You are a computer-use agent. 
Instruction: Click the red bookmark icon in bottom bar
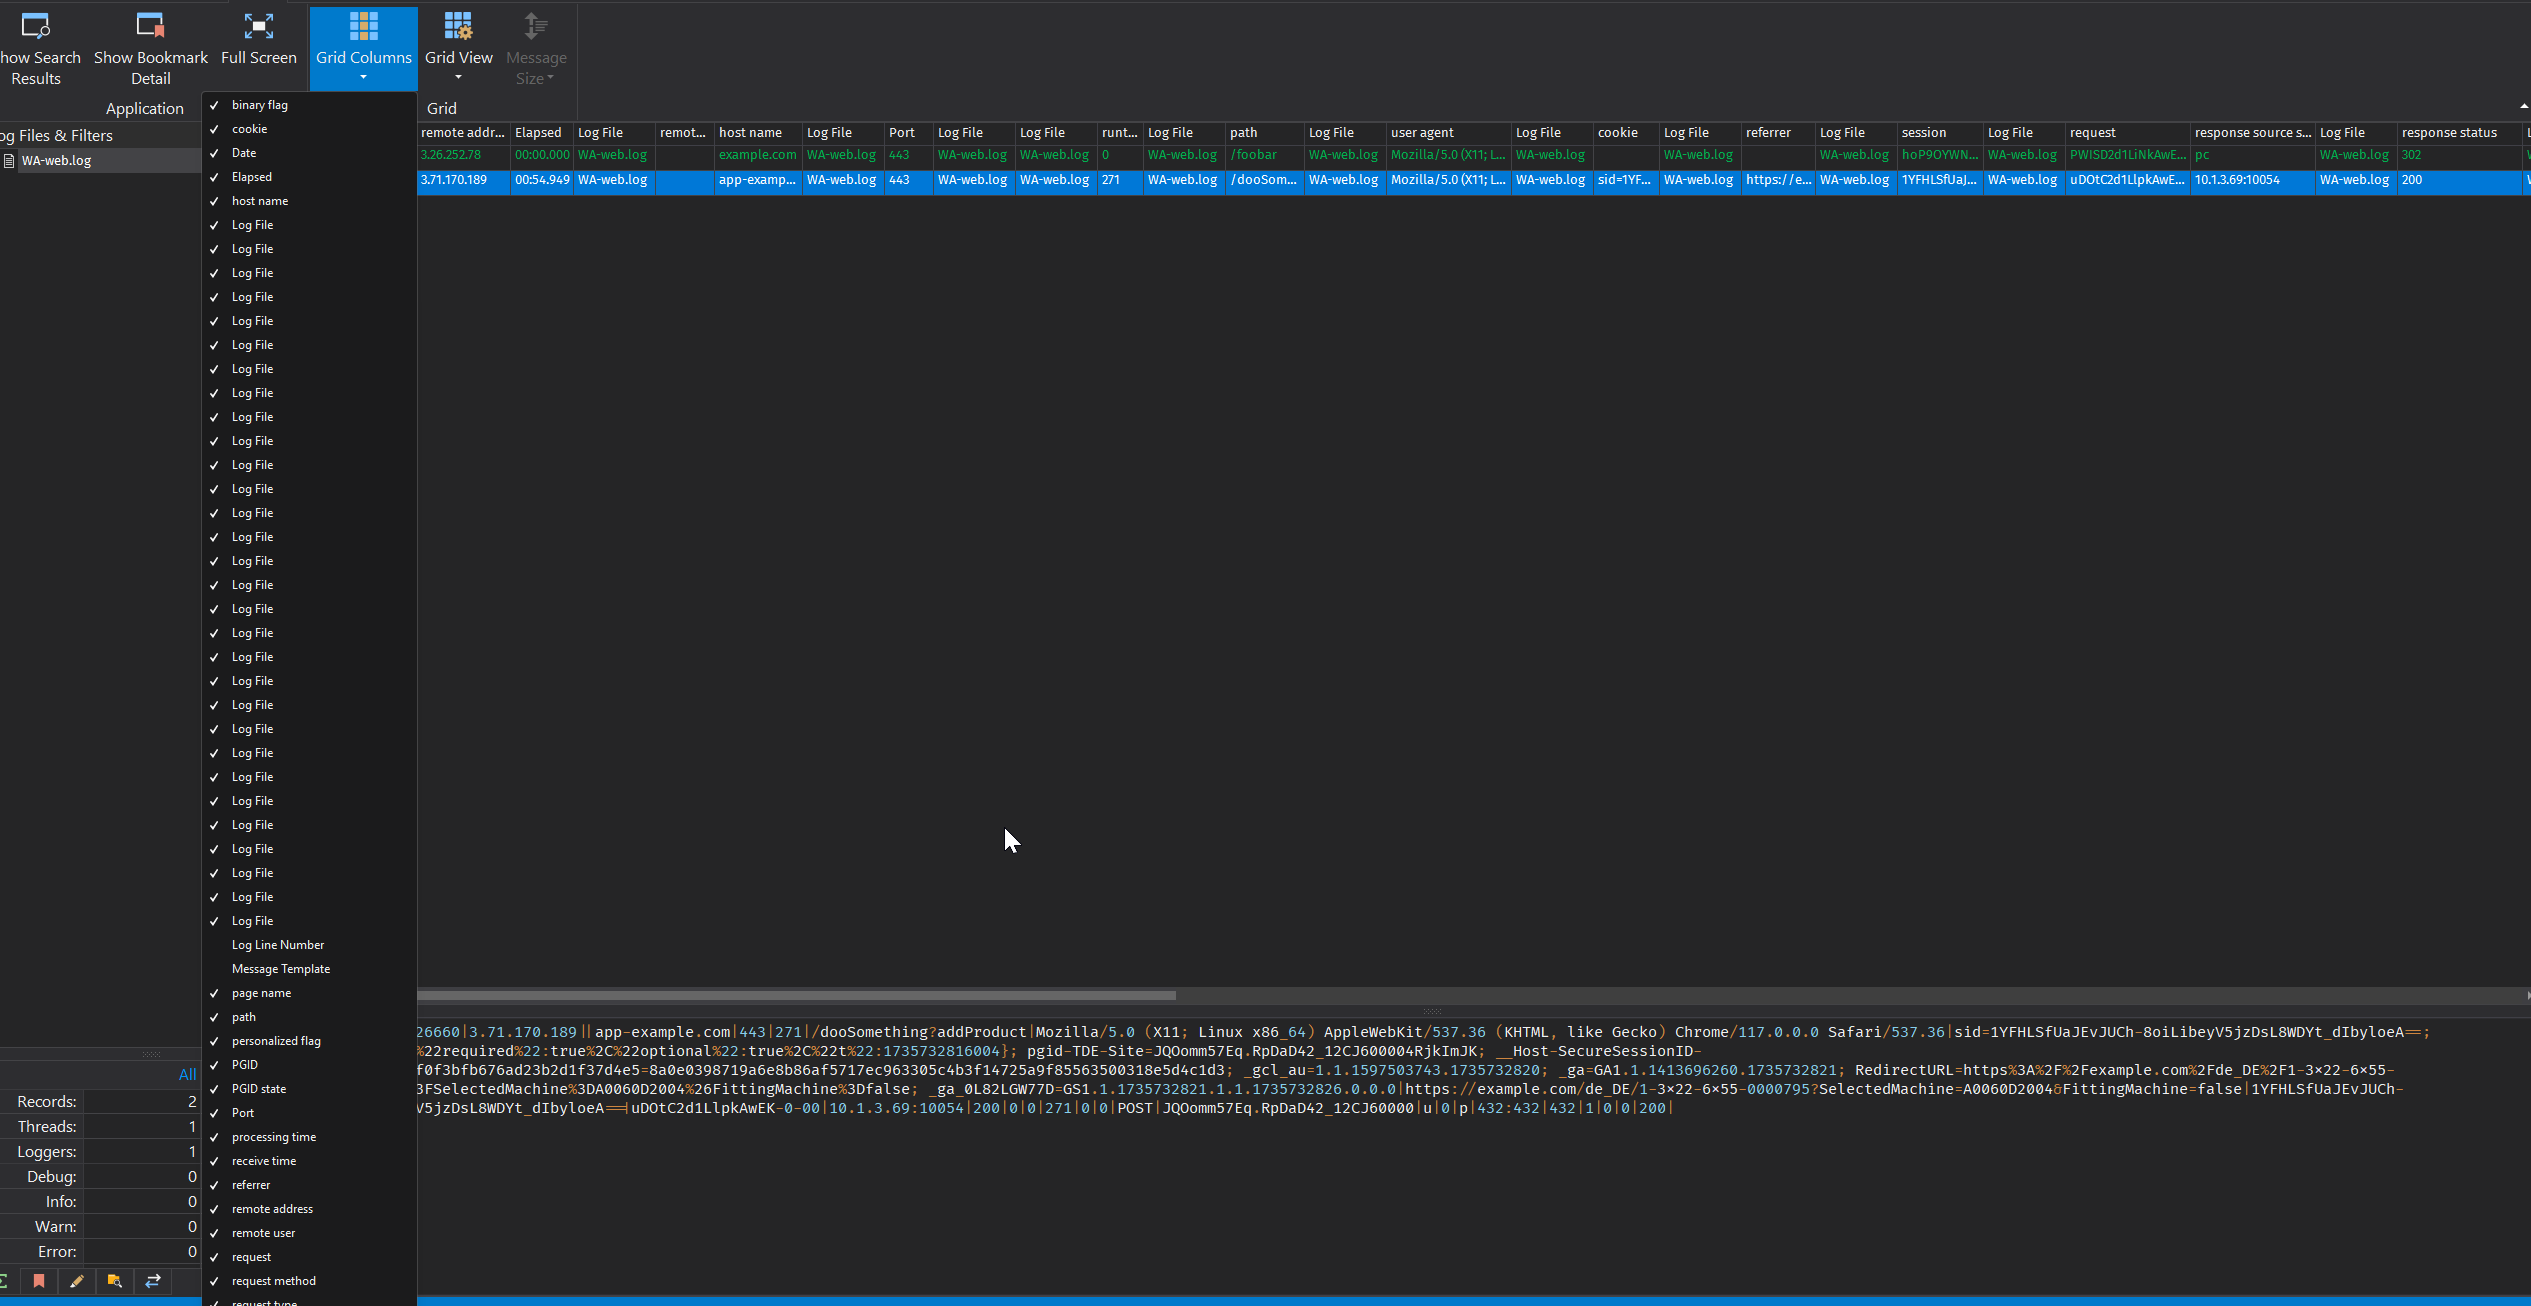(x=39, y=1281)
